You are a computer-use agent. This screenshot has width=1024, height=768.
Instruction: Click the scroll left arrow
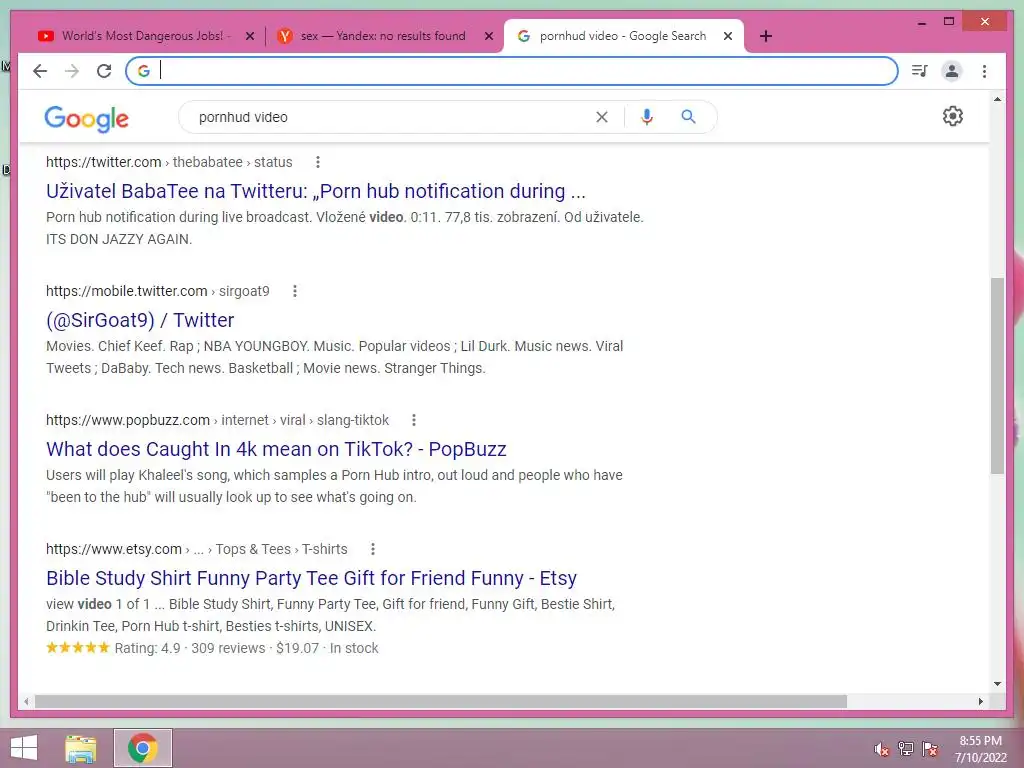[x=25, y=701]
